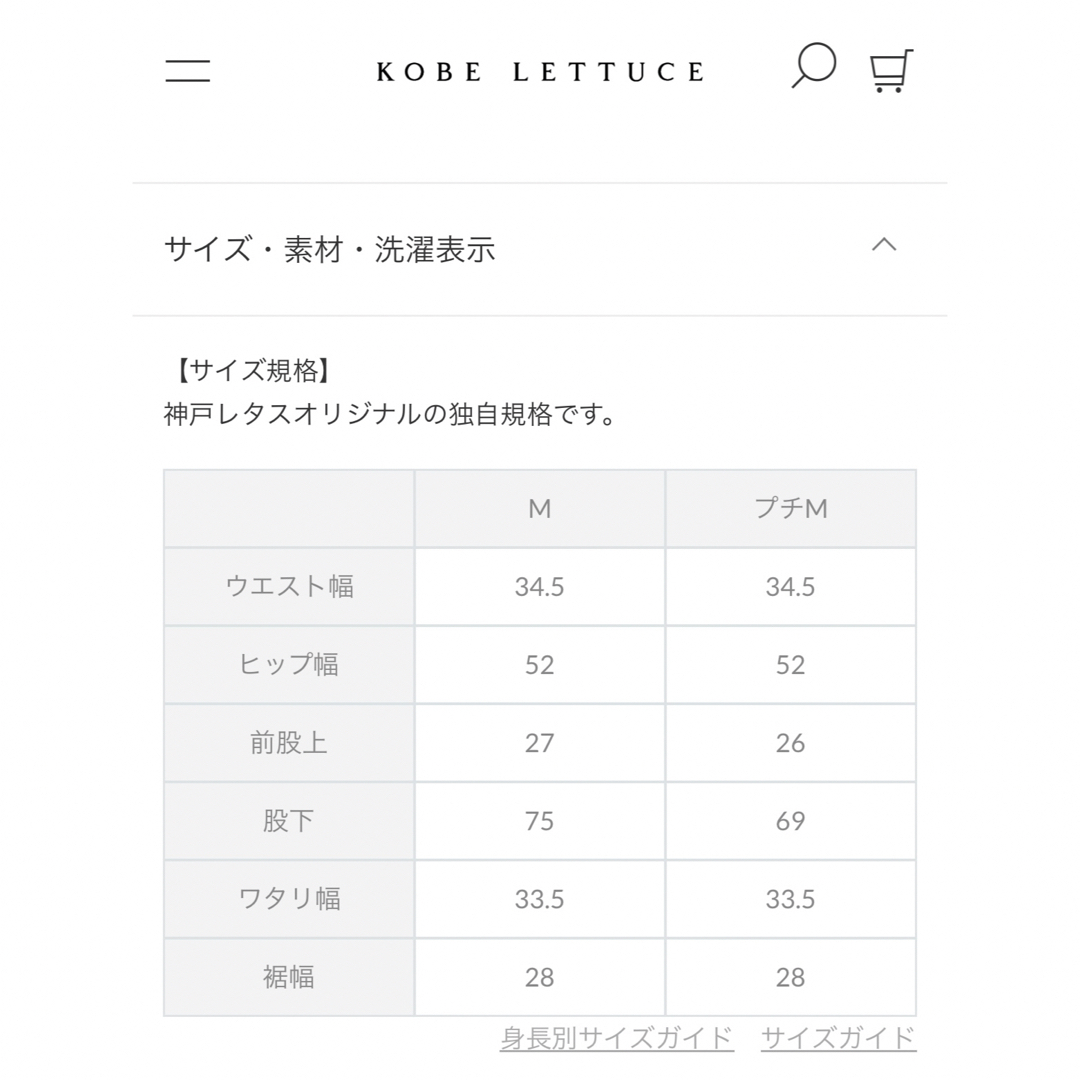Open the search magnifier
The image size is (1080, 1080).
click(x=813, y=66)
